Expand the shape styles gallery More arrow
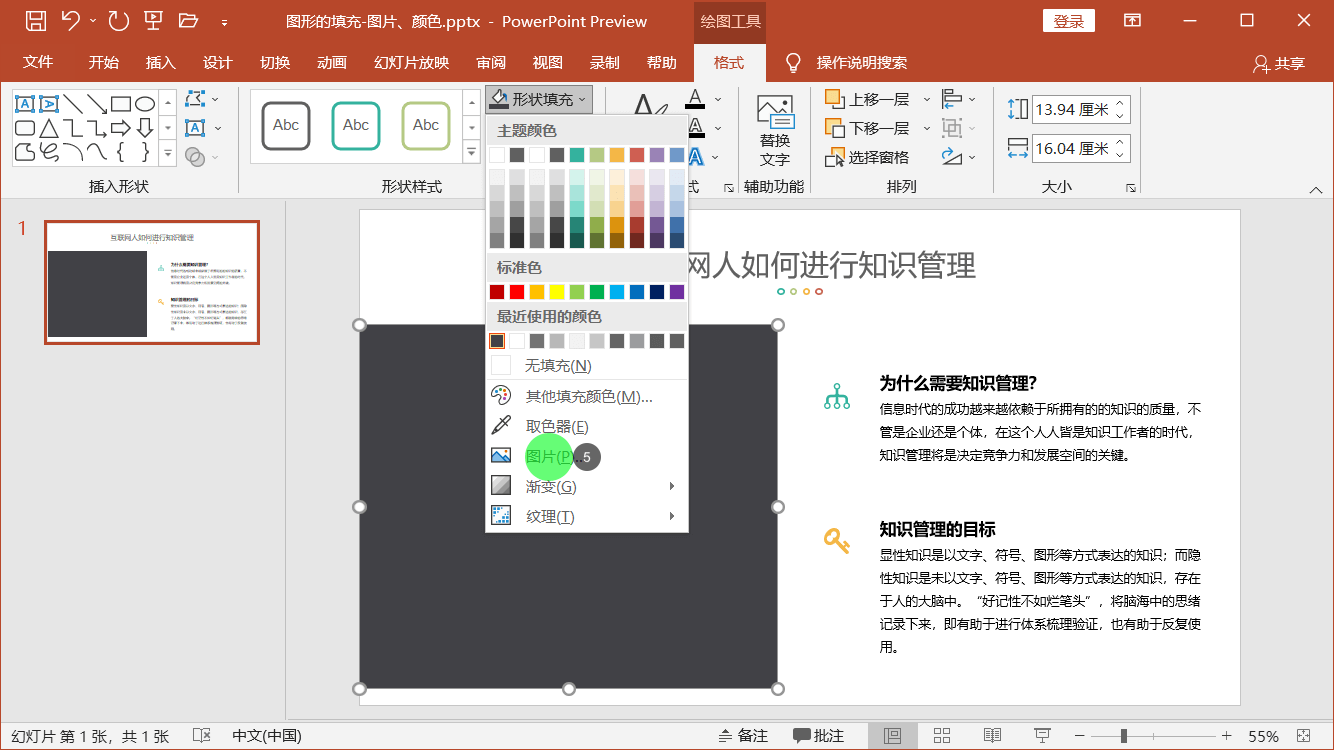Image resolution: width=1334 pixels, height=750 pixels. click(x=471, y=152)
